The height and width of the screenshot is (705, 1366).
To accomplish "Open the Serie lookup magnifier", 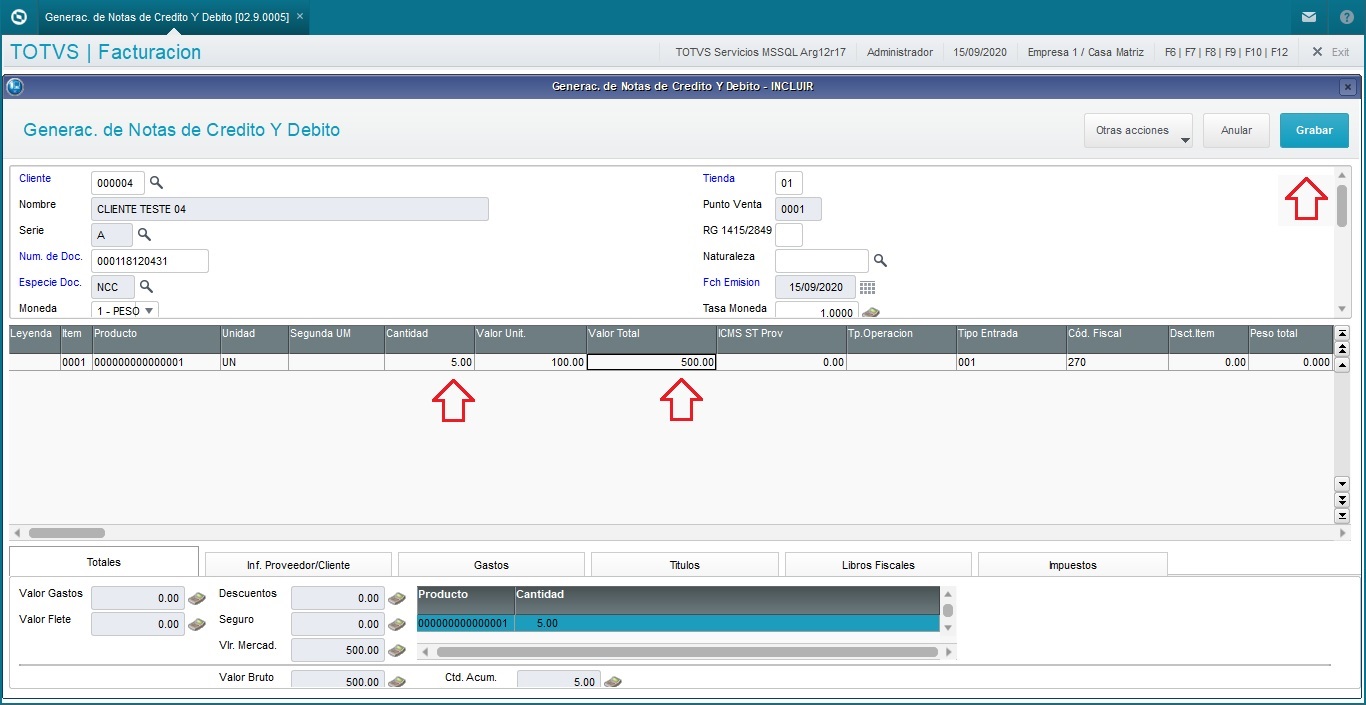I will (144, 234).
